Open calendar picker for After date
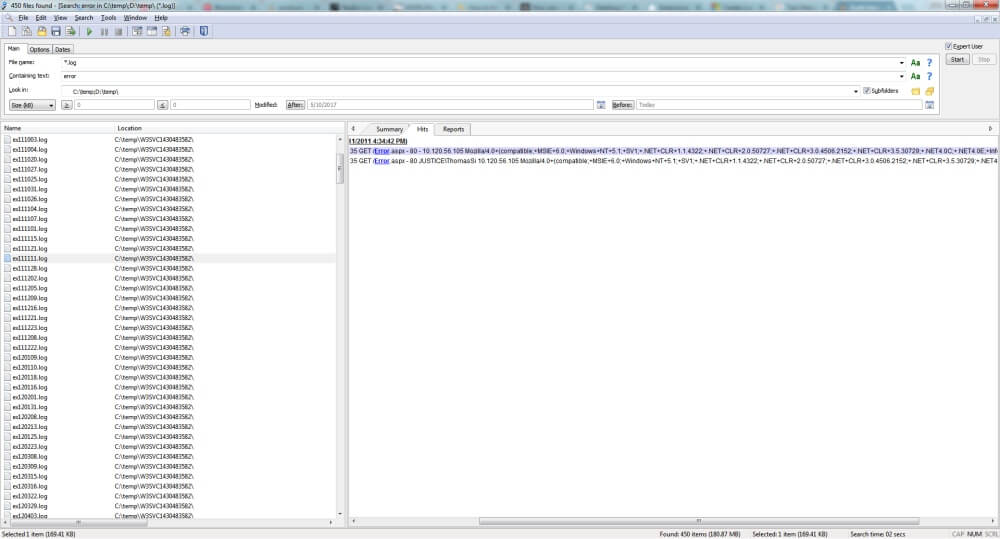The height and width of the screenshot is (539, 1000). [x=601, y=105]
